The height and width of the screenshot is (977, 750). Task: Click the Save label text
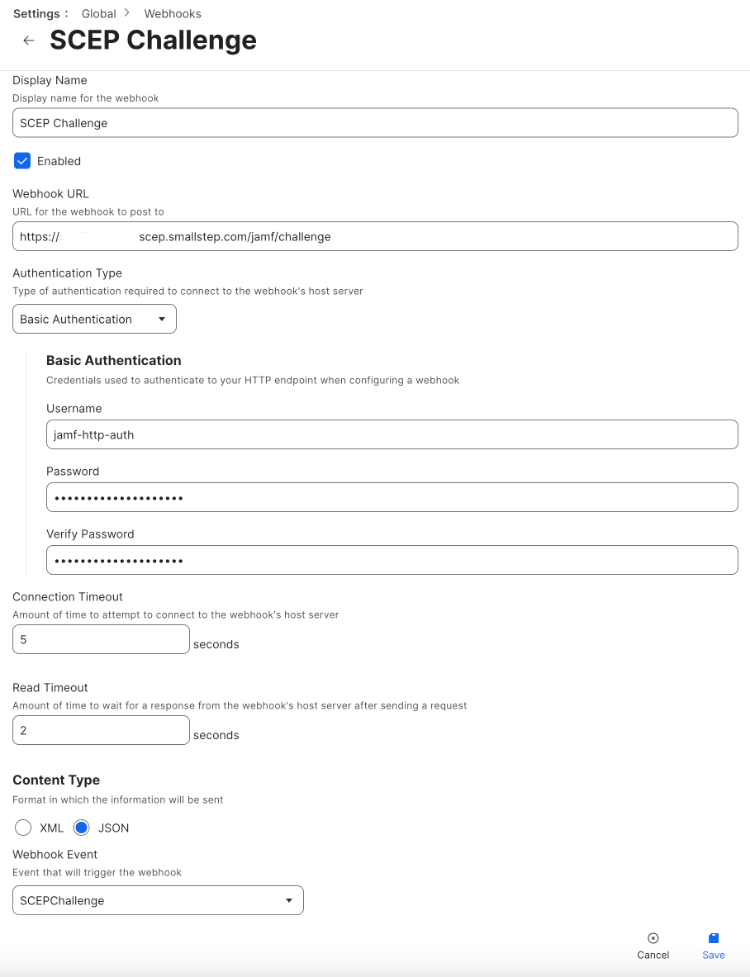pyautogui.click(x=714, y=955)
